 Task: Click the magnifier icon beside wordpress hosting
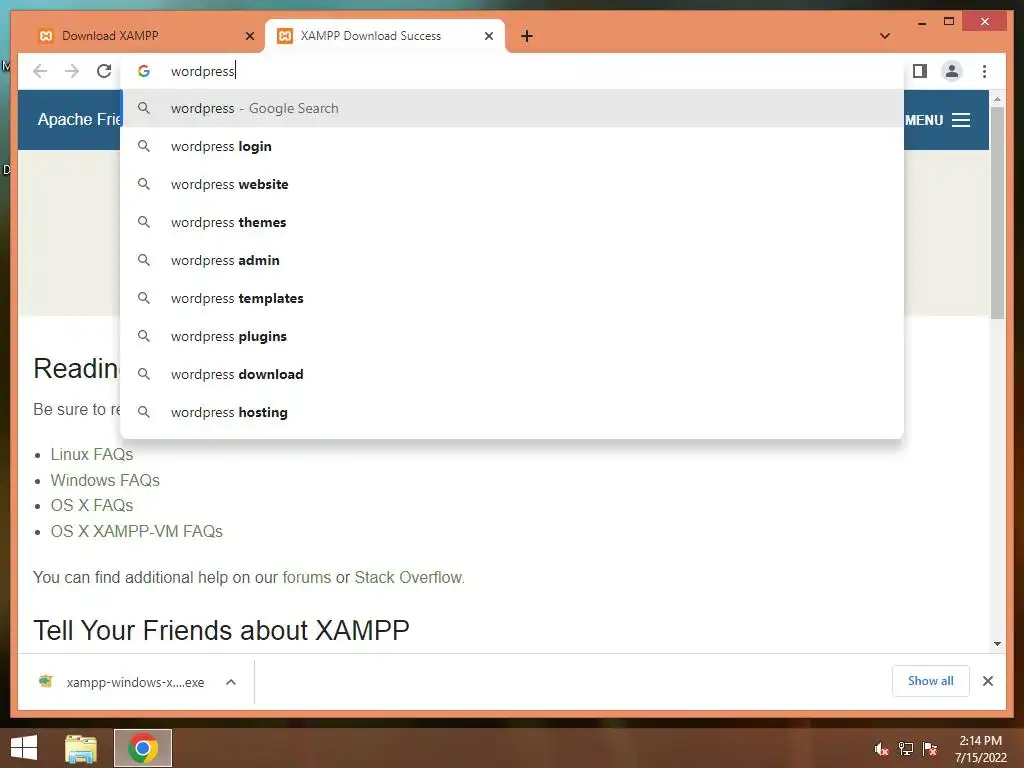click(144, 412)
